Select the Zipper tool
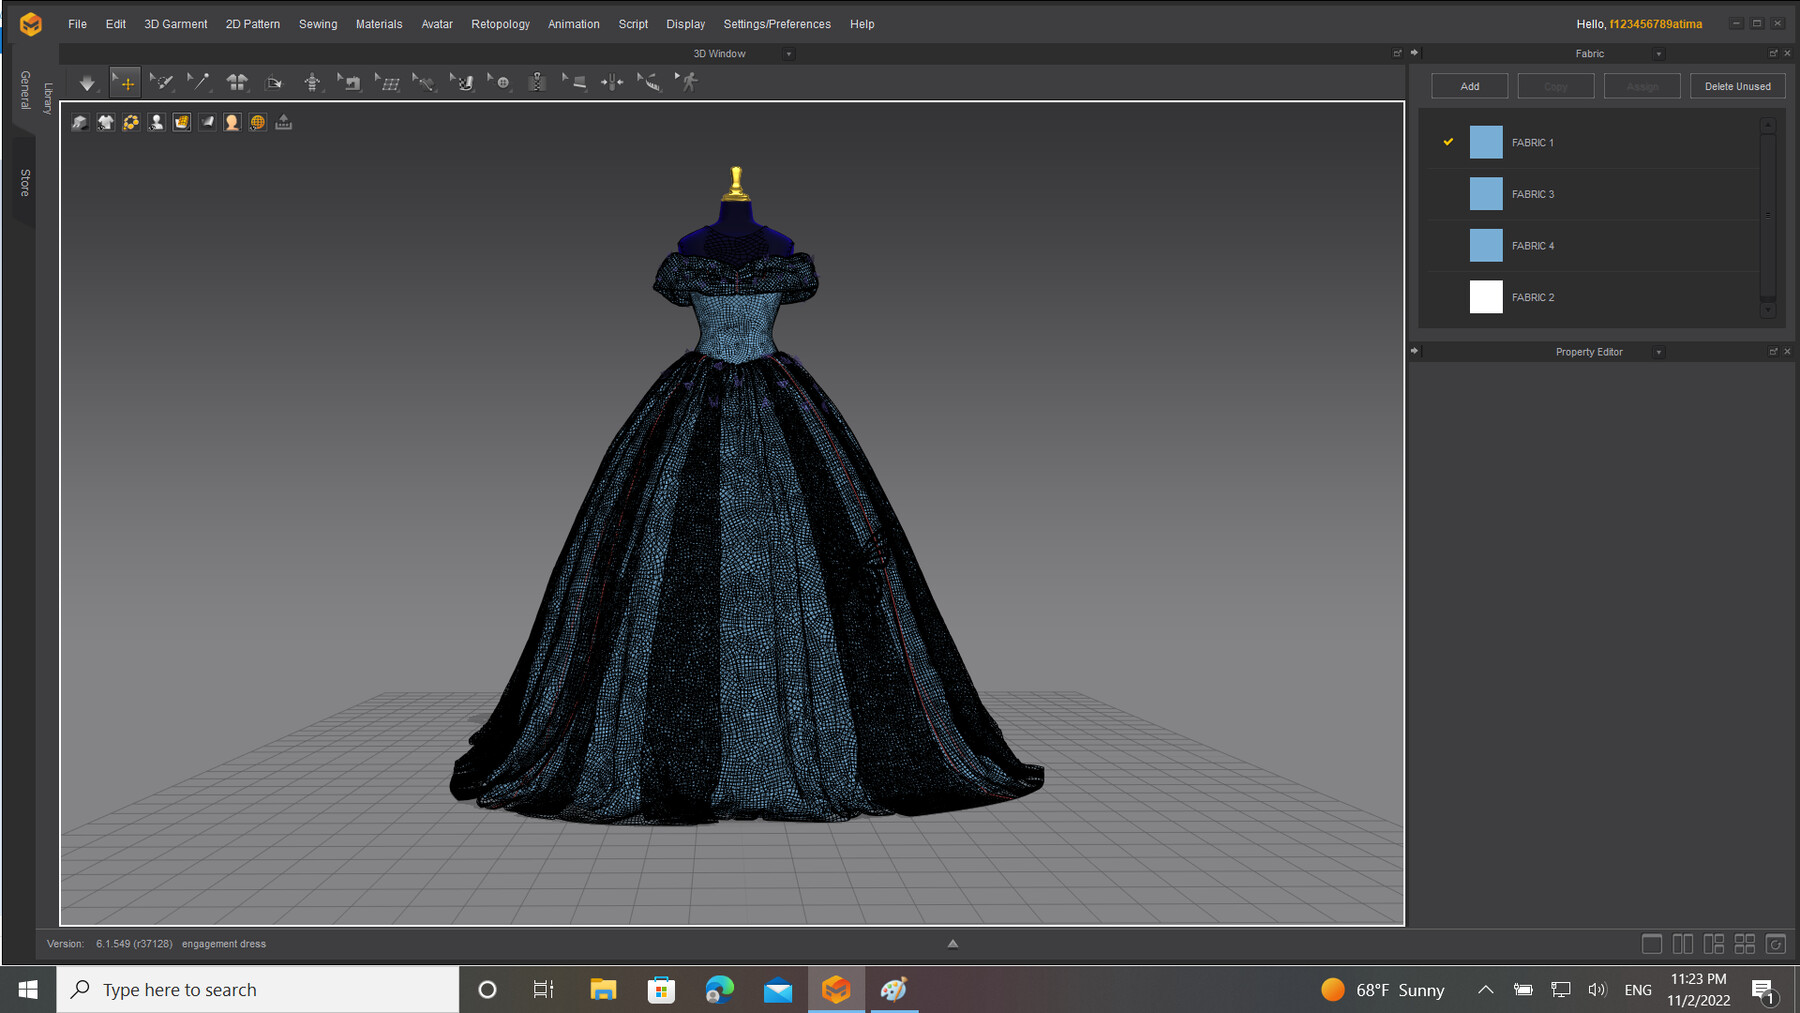The width and height of the screenshot is (1800, 1013). tap(537, 82)
